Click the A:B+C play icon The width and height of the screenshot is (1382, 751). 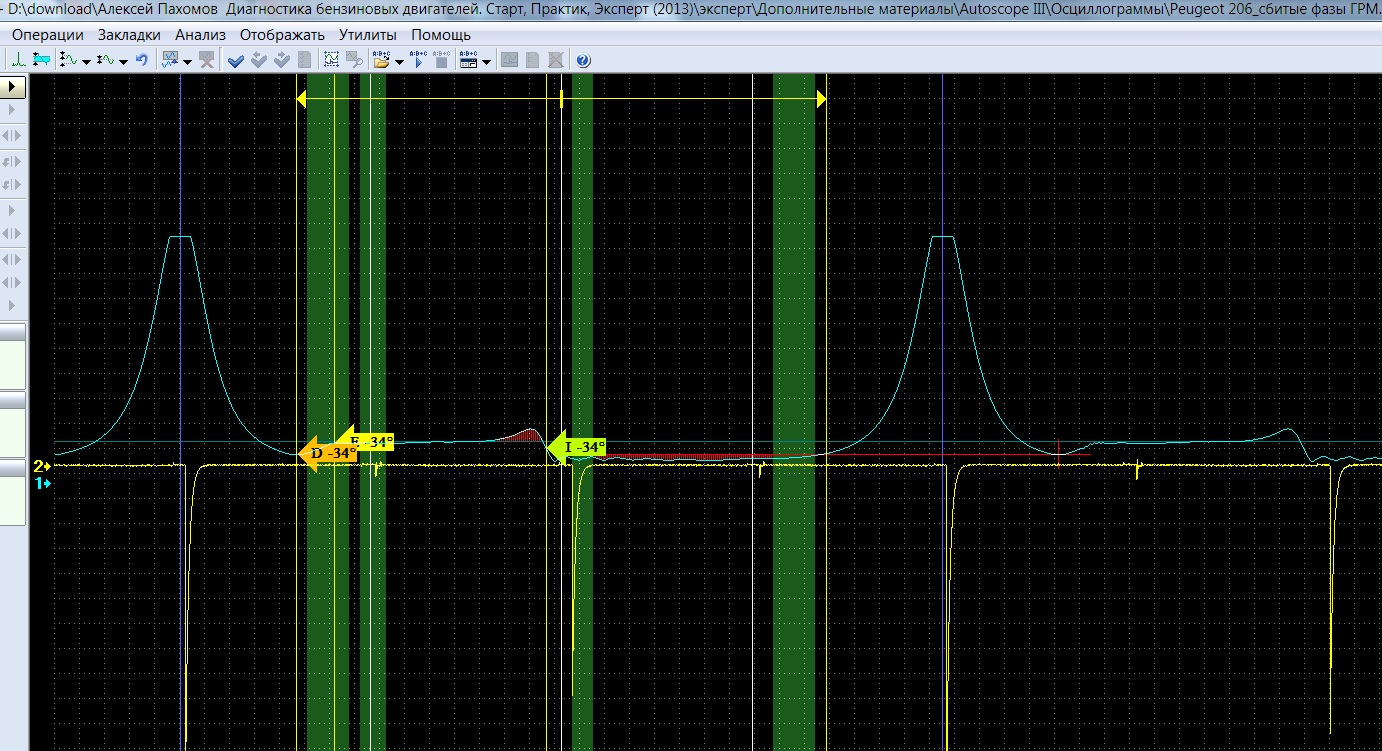pos(418,60)
